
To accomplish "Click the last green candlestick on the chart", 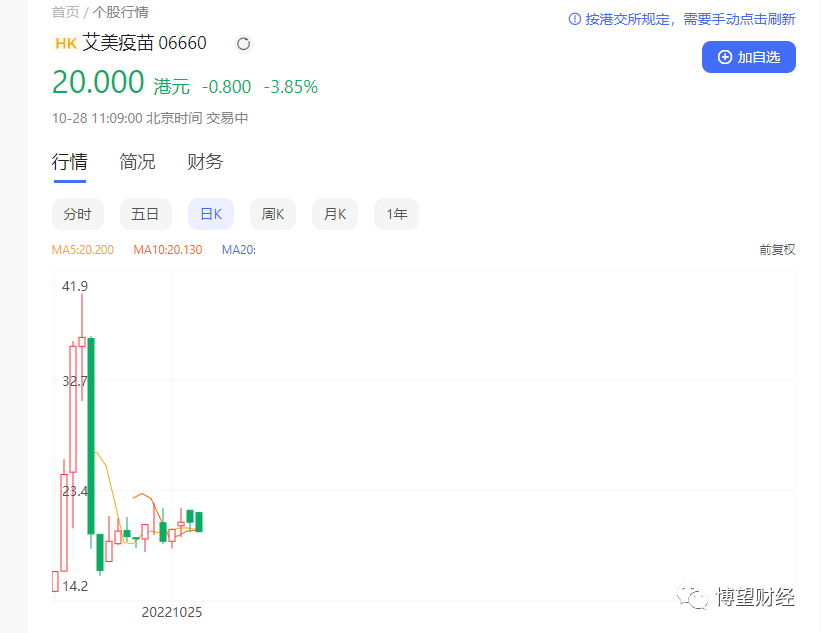I will [199, 522].
